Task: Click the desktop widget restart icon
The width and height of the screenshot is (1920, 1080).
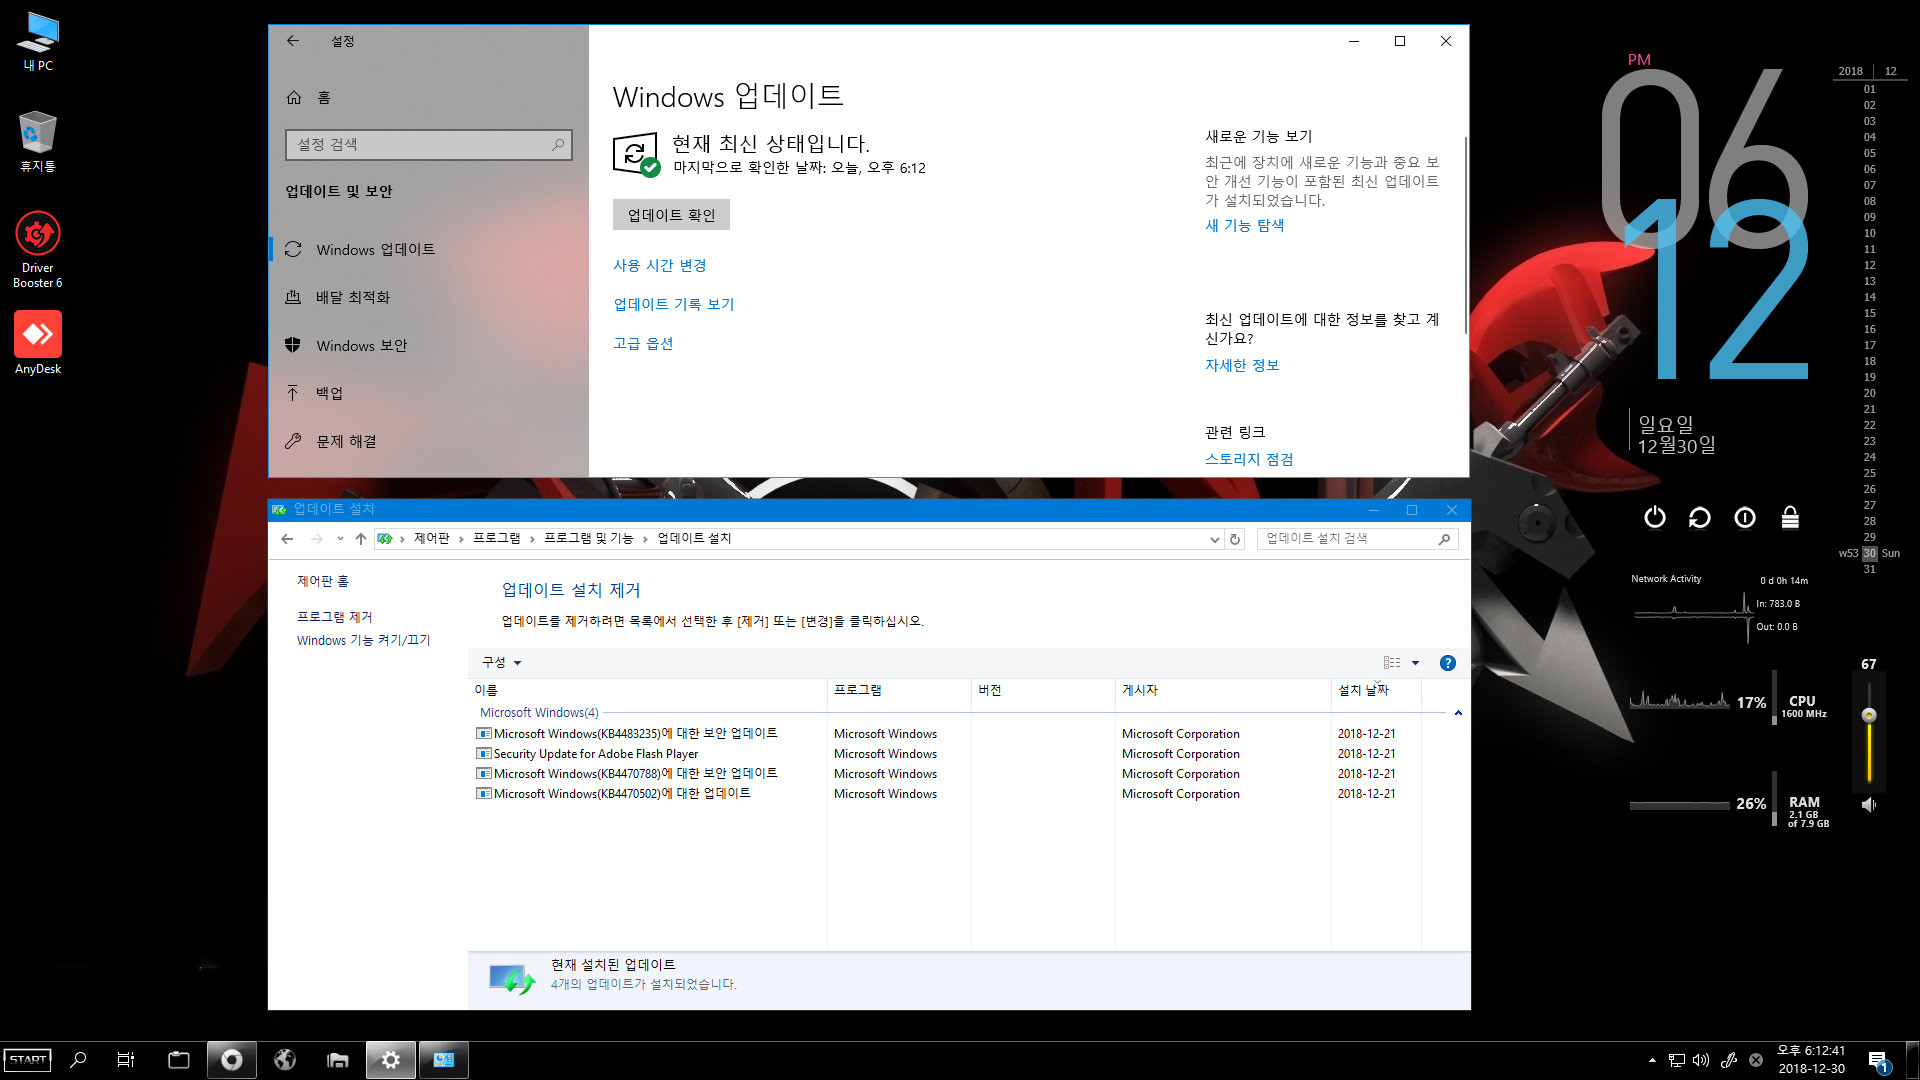Action: coord(1700,517)
